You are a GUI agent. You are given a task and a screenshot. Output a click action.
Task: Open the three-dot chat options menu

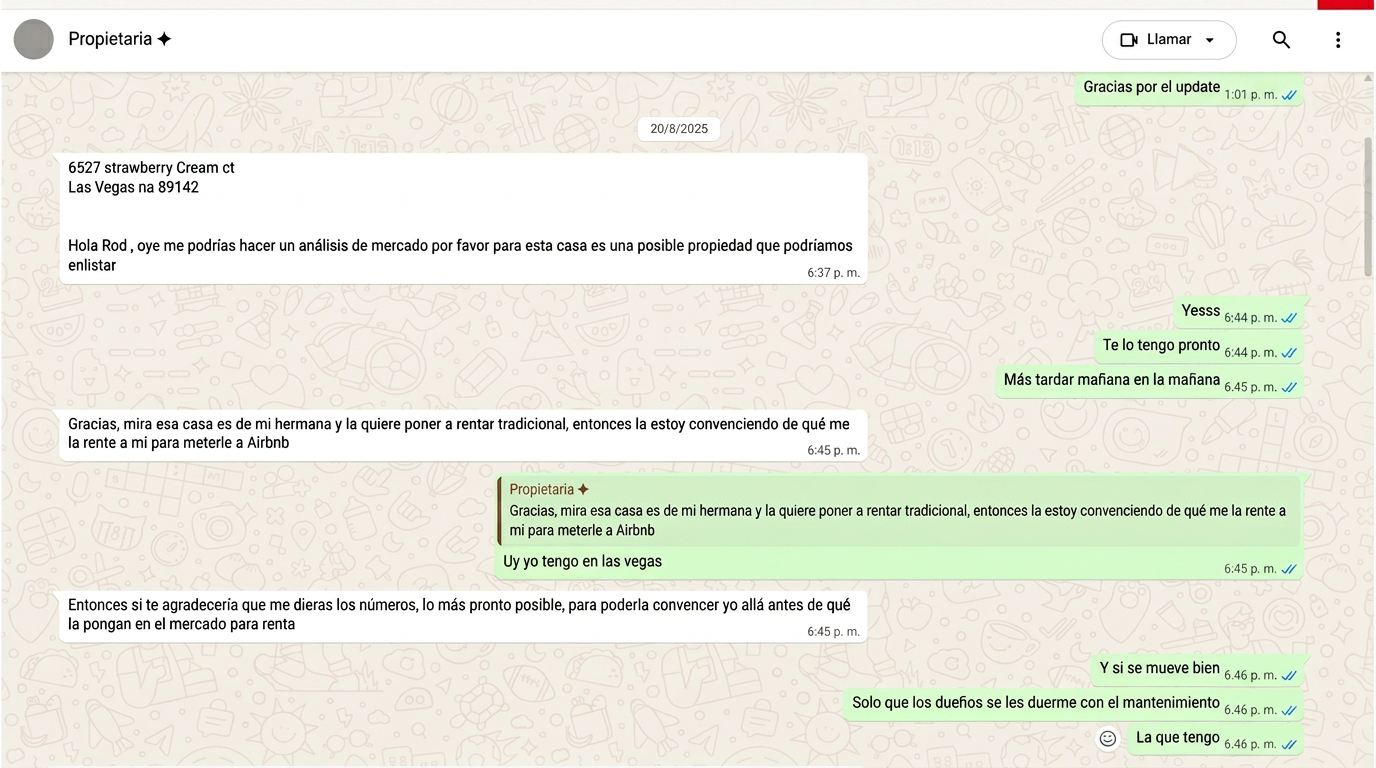[1337, 40]
